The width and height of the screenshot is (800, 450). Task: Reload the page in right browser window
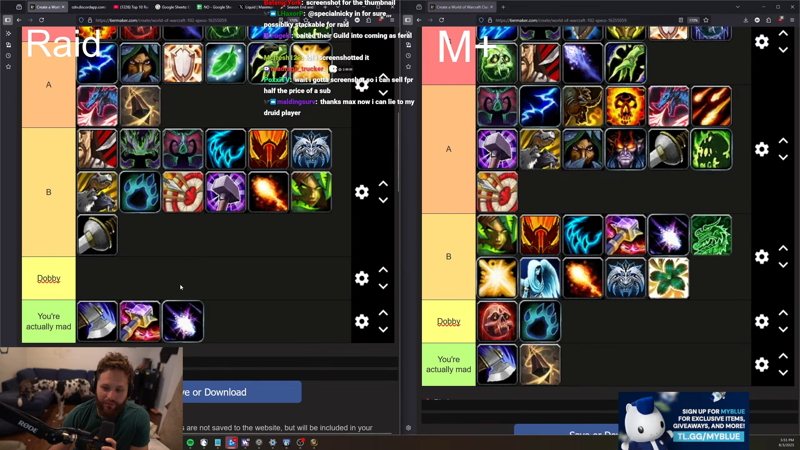tap(441, 20)
